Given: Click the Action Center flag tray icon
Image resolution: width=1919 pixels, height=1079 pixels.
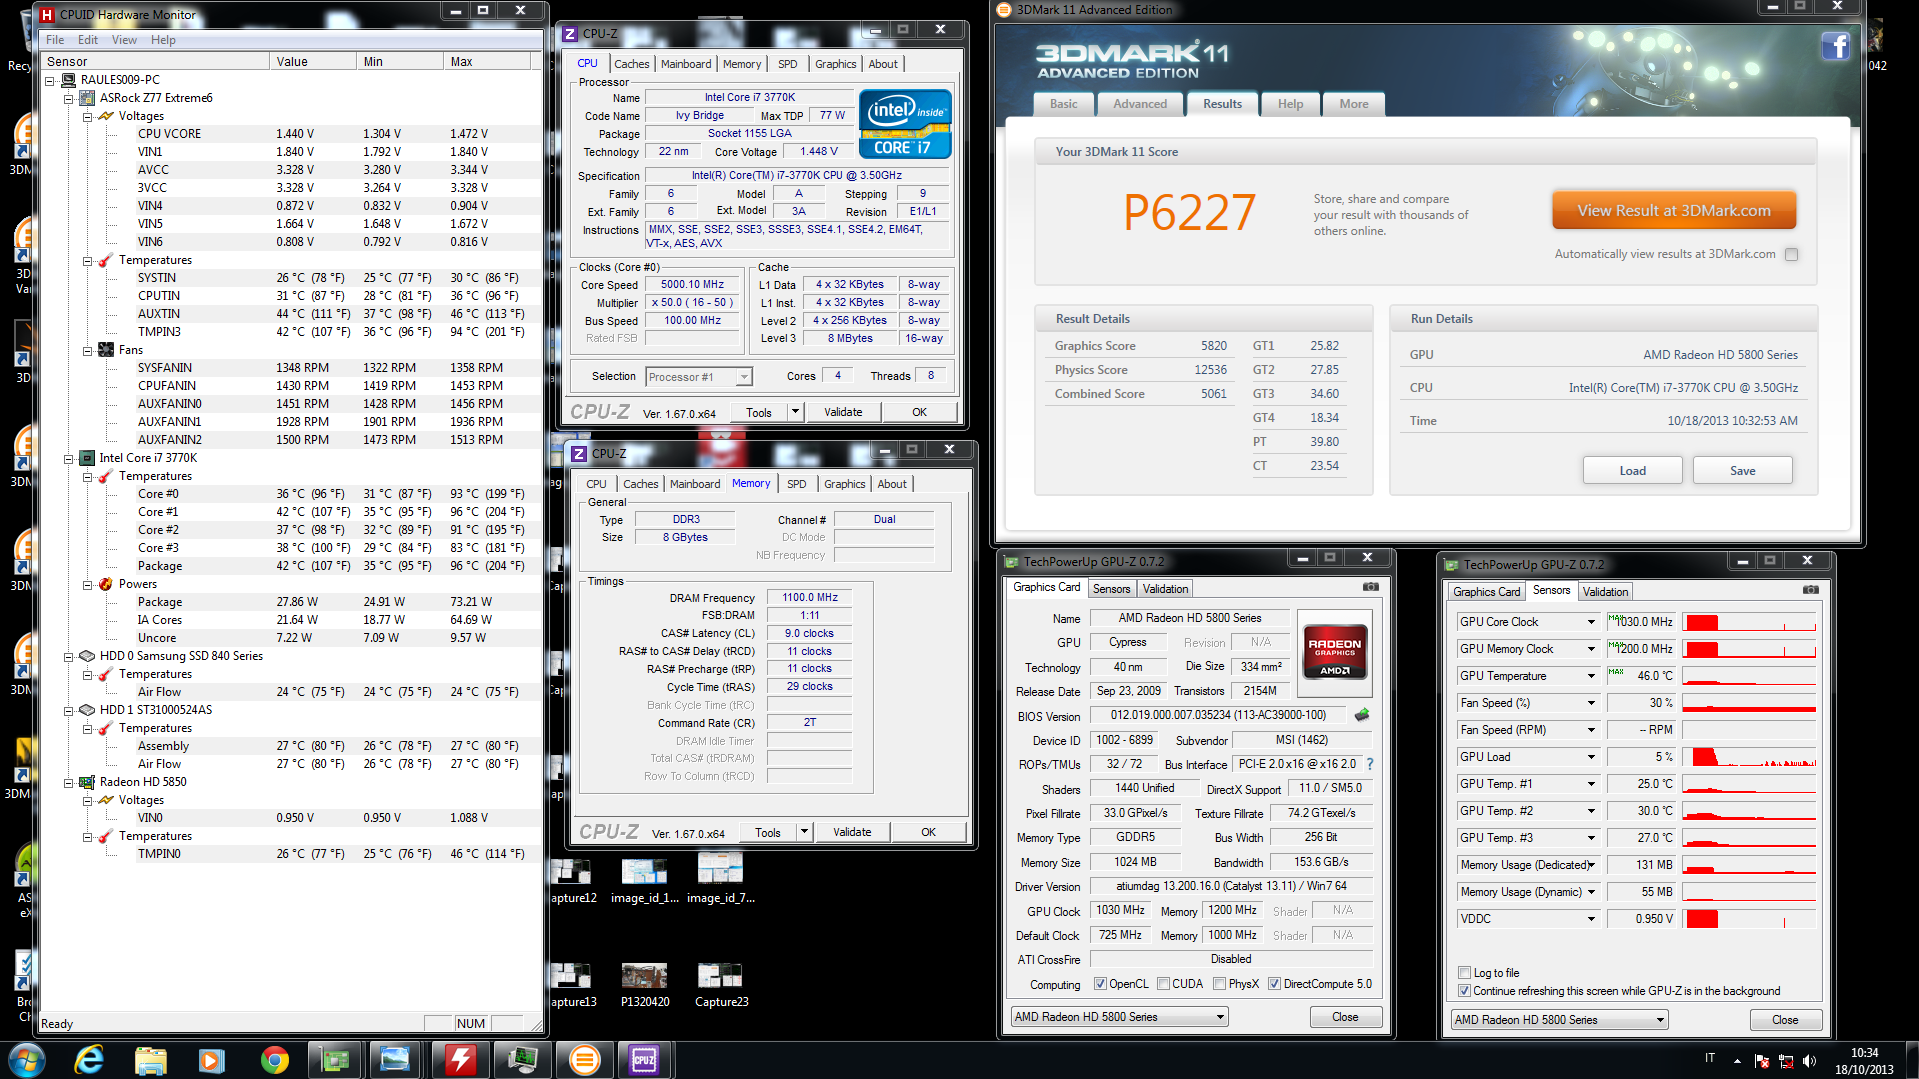Looking at the screenshot, I should click(x=1761, y=1061).
